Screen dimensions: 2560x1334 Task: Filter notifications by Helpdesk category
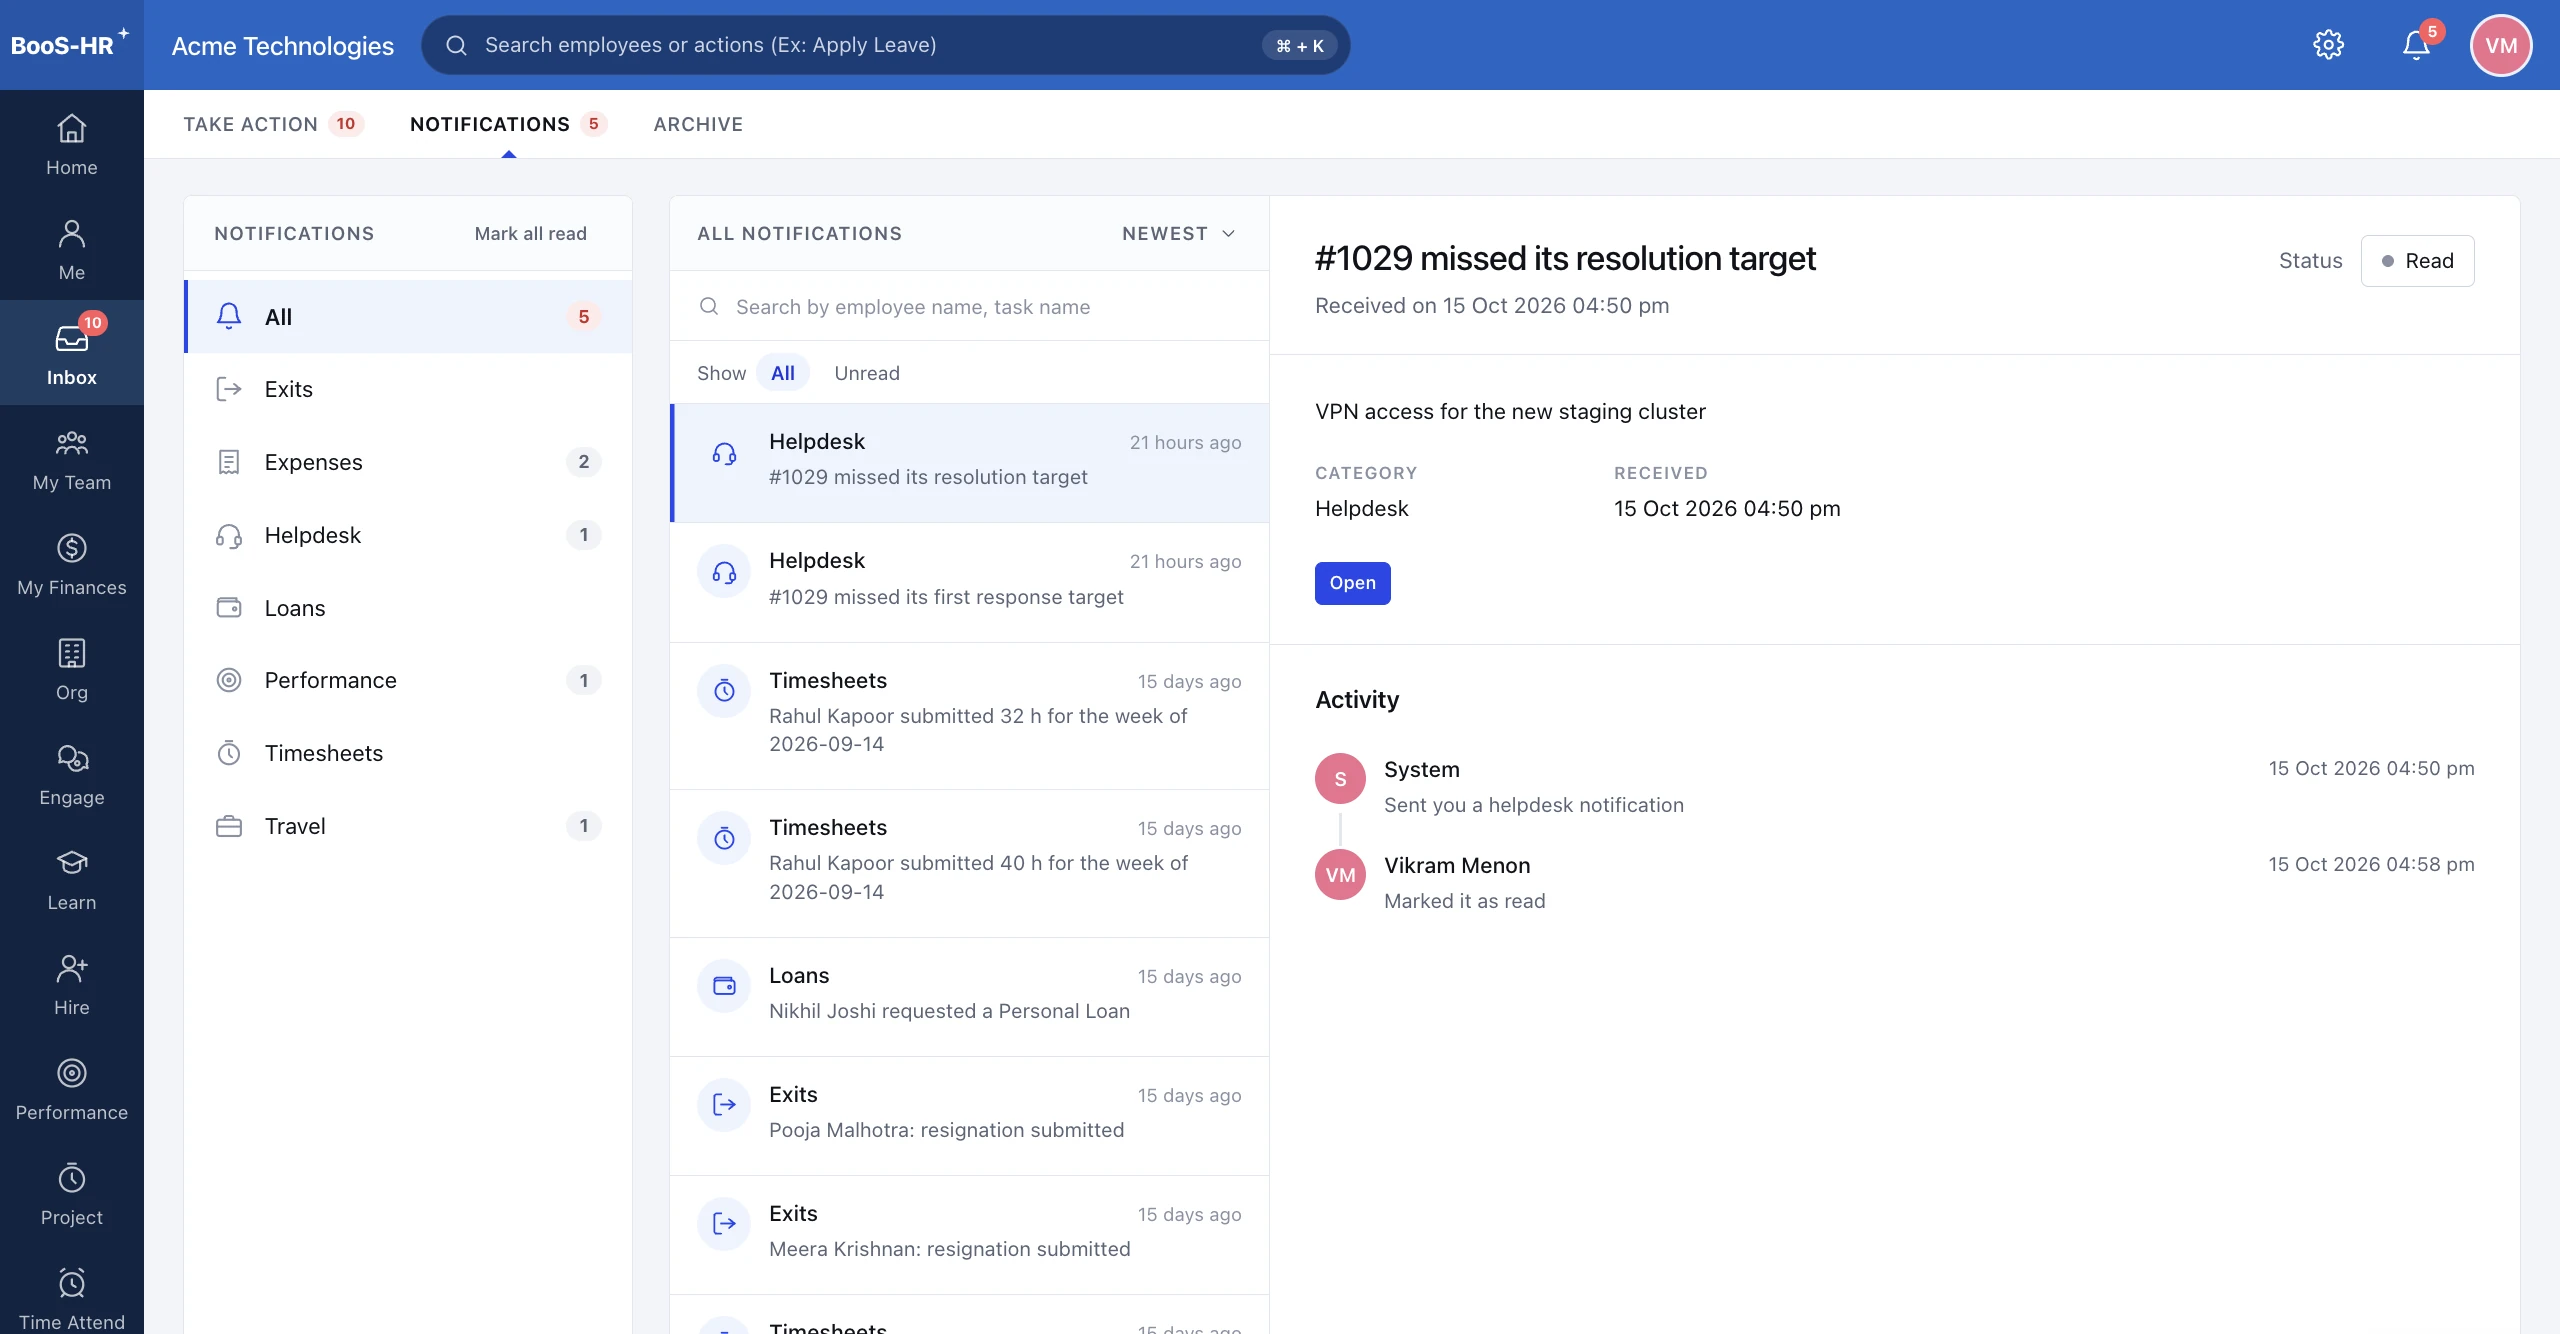(x=408, y=535)
